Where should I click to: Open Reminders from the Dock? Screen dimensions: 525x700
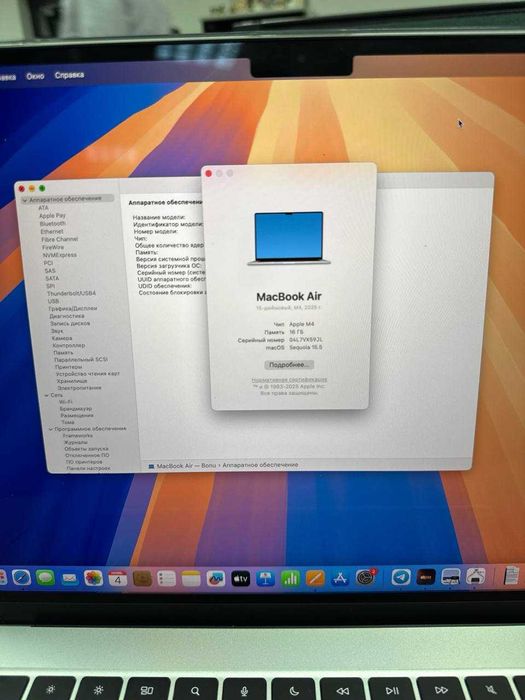[167, 579]
